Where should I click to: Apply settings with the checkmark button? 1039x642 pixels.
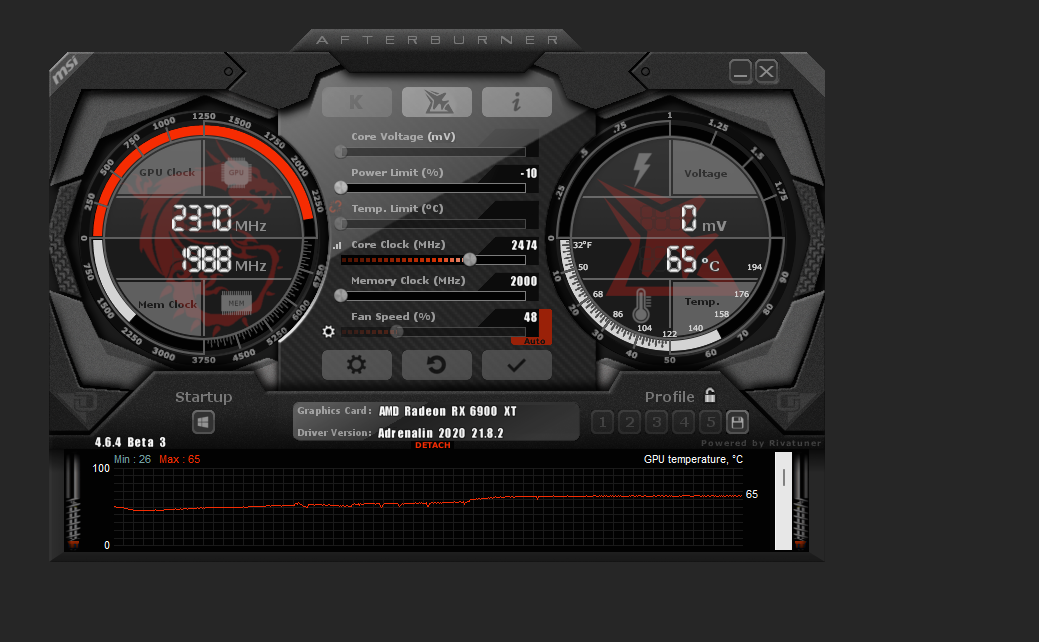(x=517, y=365)
